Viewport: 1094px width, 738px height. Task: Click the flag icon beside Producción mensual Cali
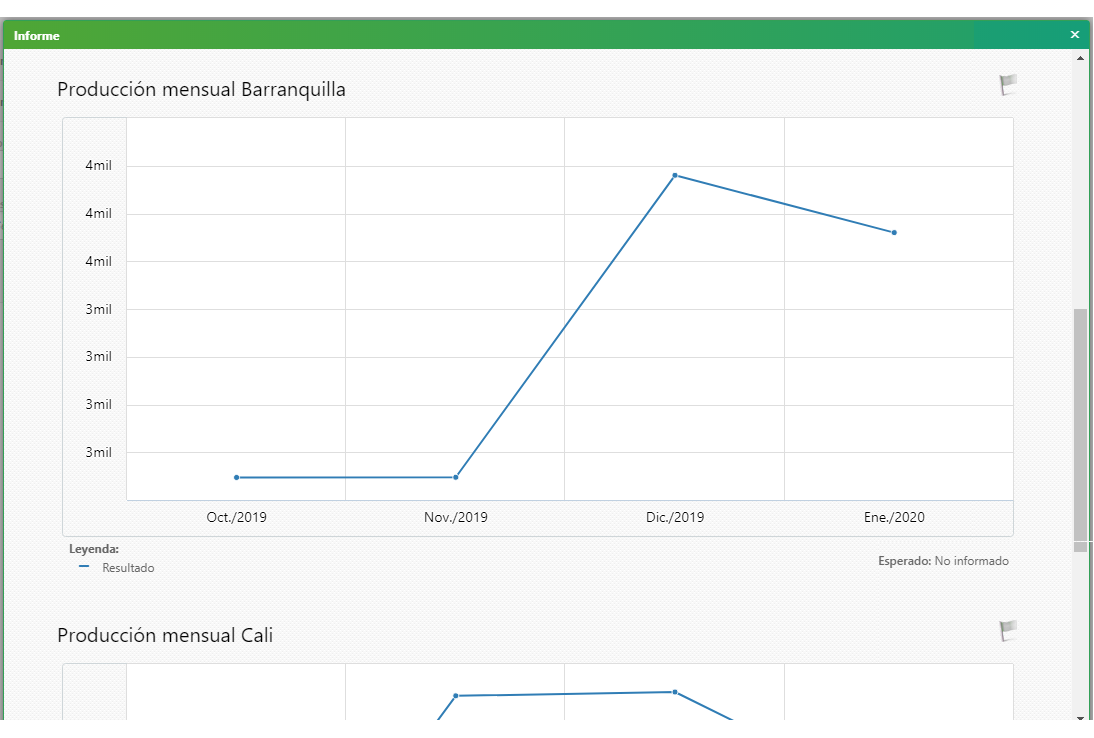1007,631
